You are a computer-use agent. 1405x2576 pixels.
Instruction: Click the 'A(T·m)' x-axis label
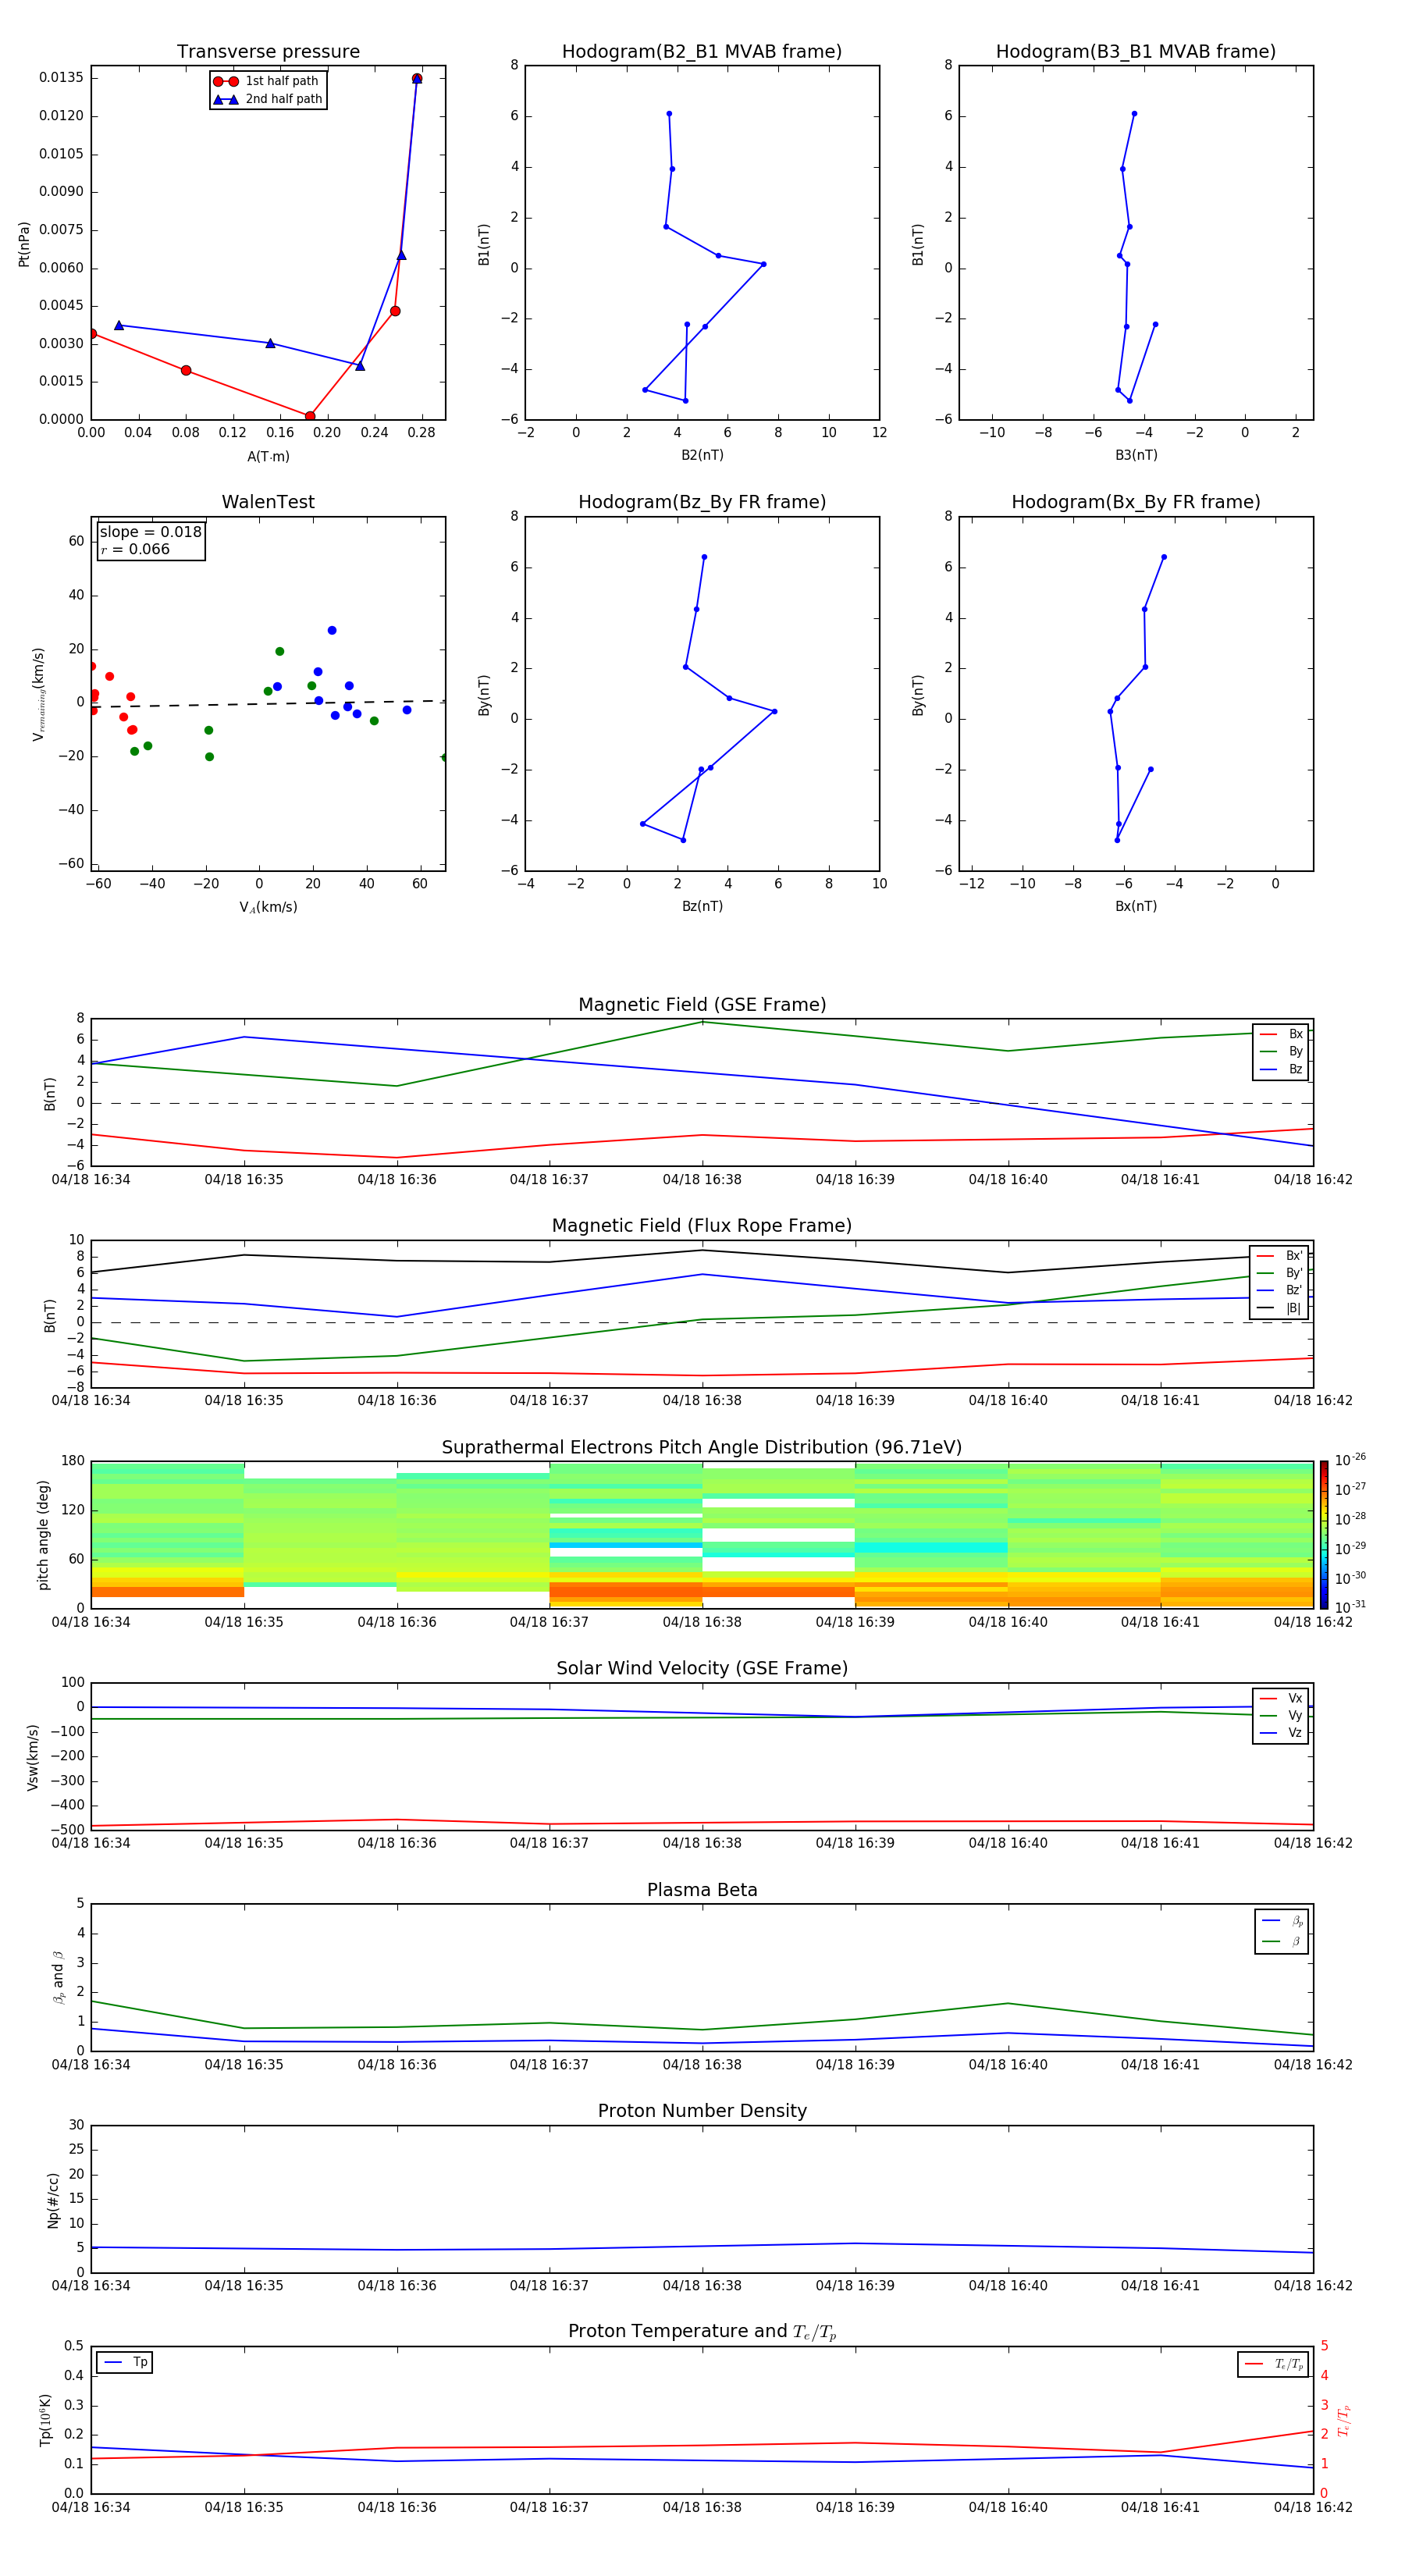pyautogui.click(x=268, y=456)
